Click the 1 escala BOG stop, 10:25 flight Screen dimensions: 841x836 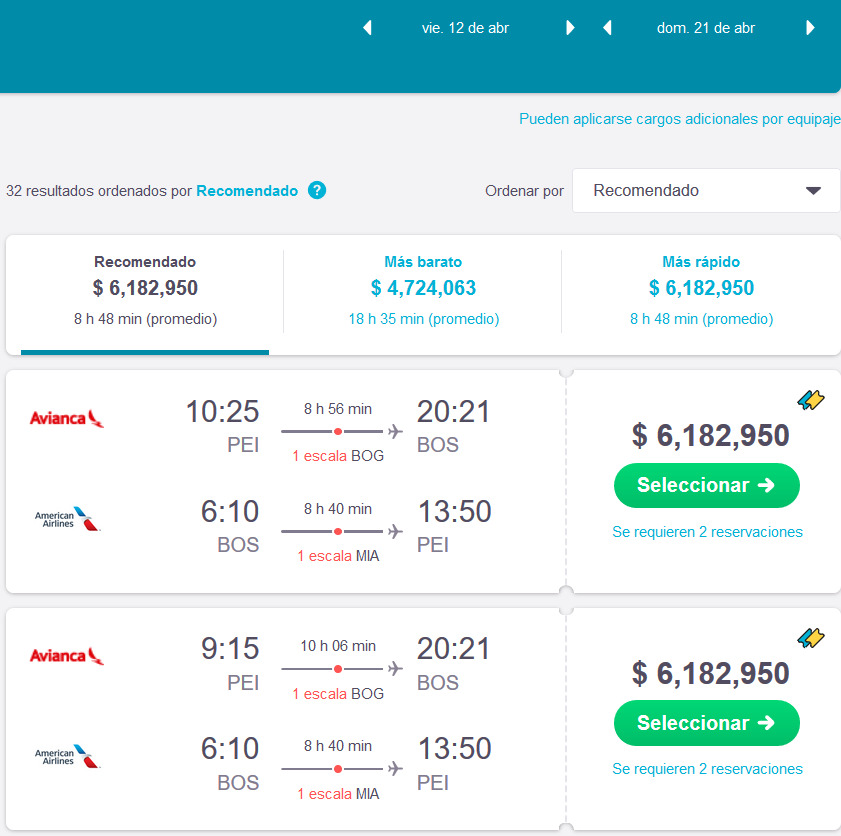point(338,456)
